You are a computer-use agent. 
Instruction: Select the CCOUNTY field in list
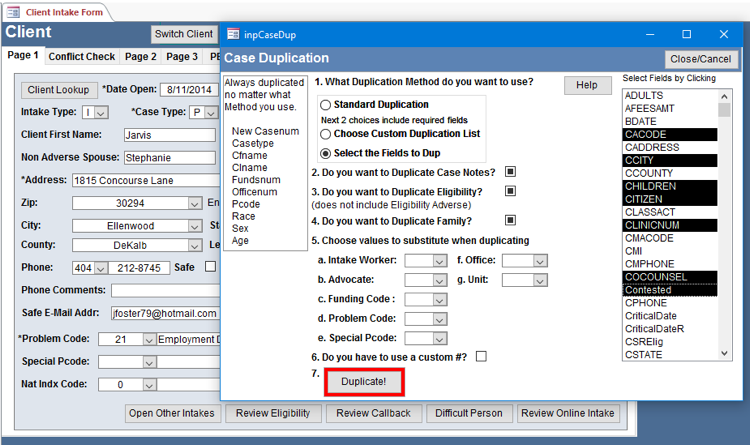pos(651,173)
